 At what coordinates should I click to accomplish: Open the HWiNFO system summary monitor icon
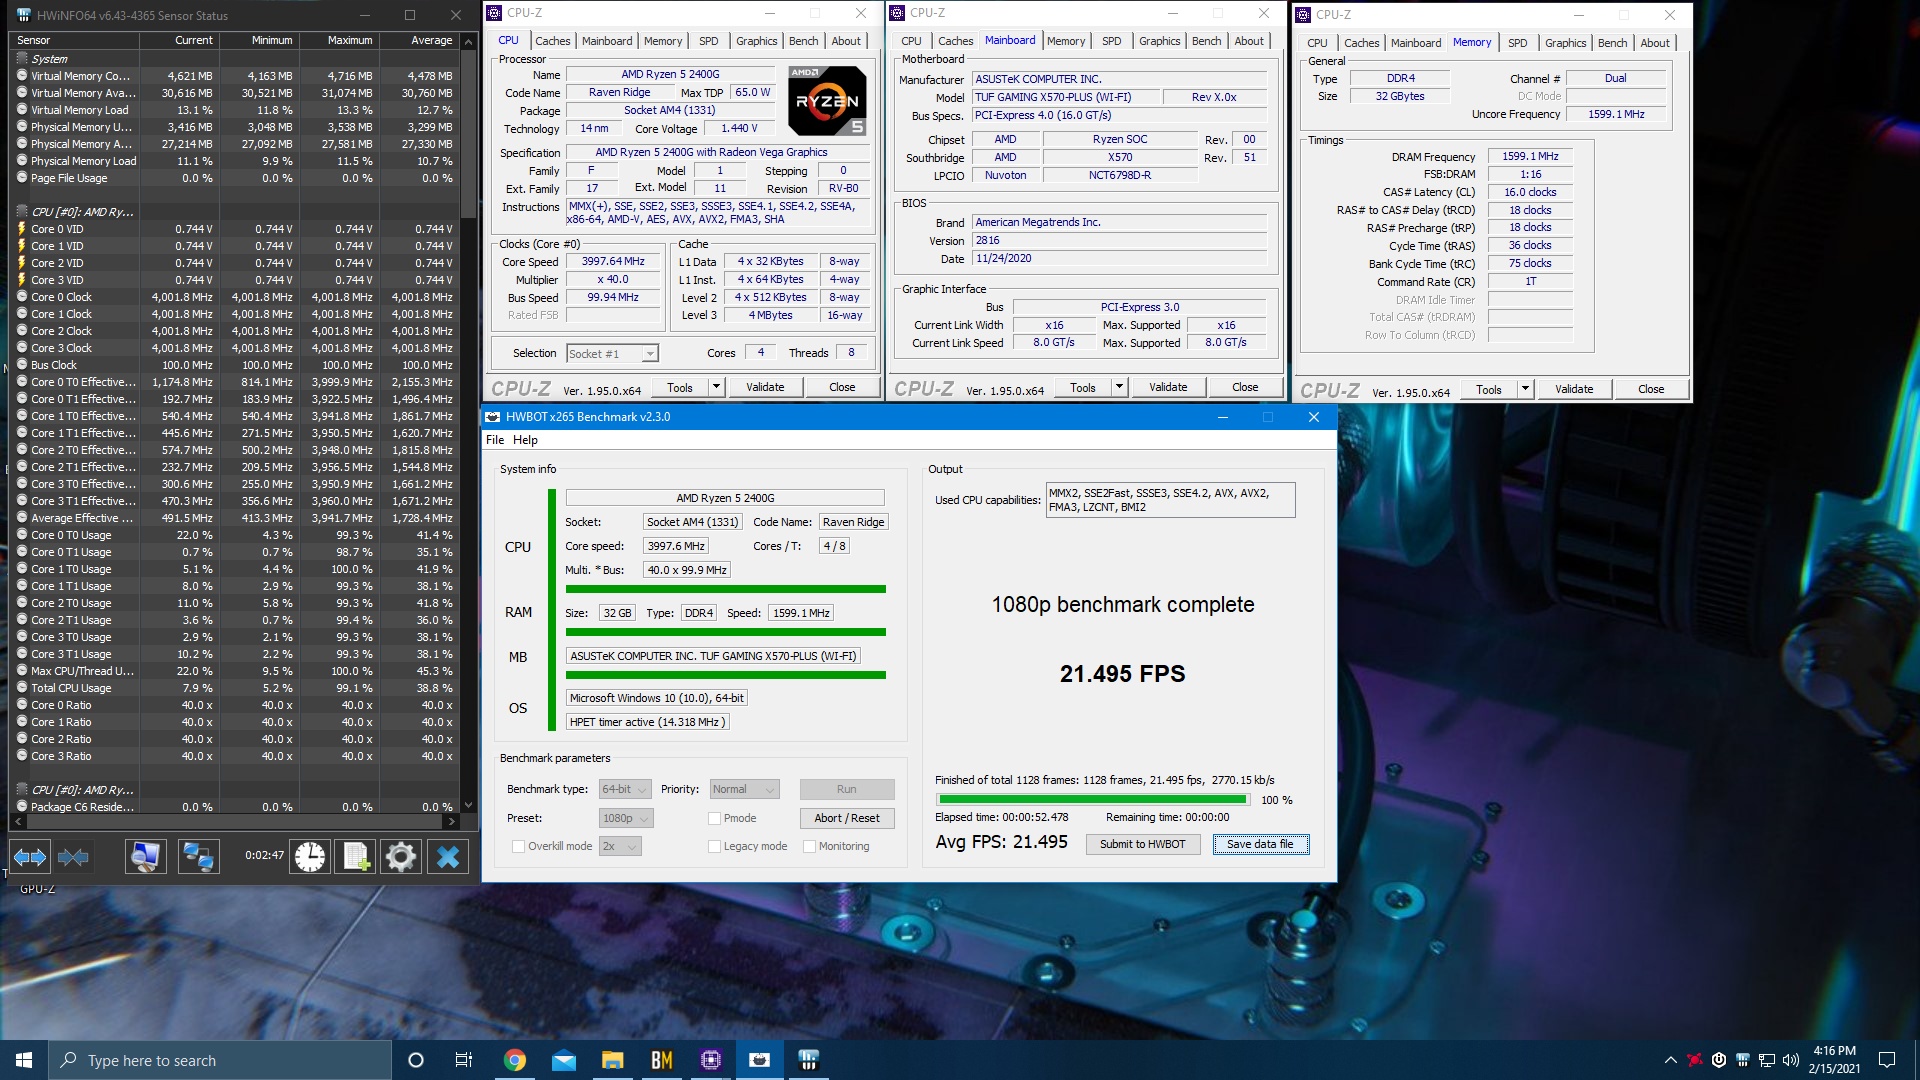[x=146, y=857]
